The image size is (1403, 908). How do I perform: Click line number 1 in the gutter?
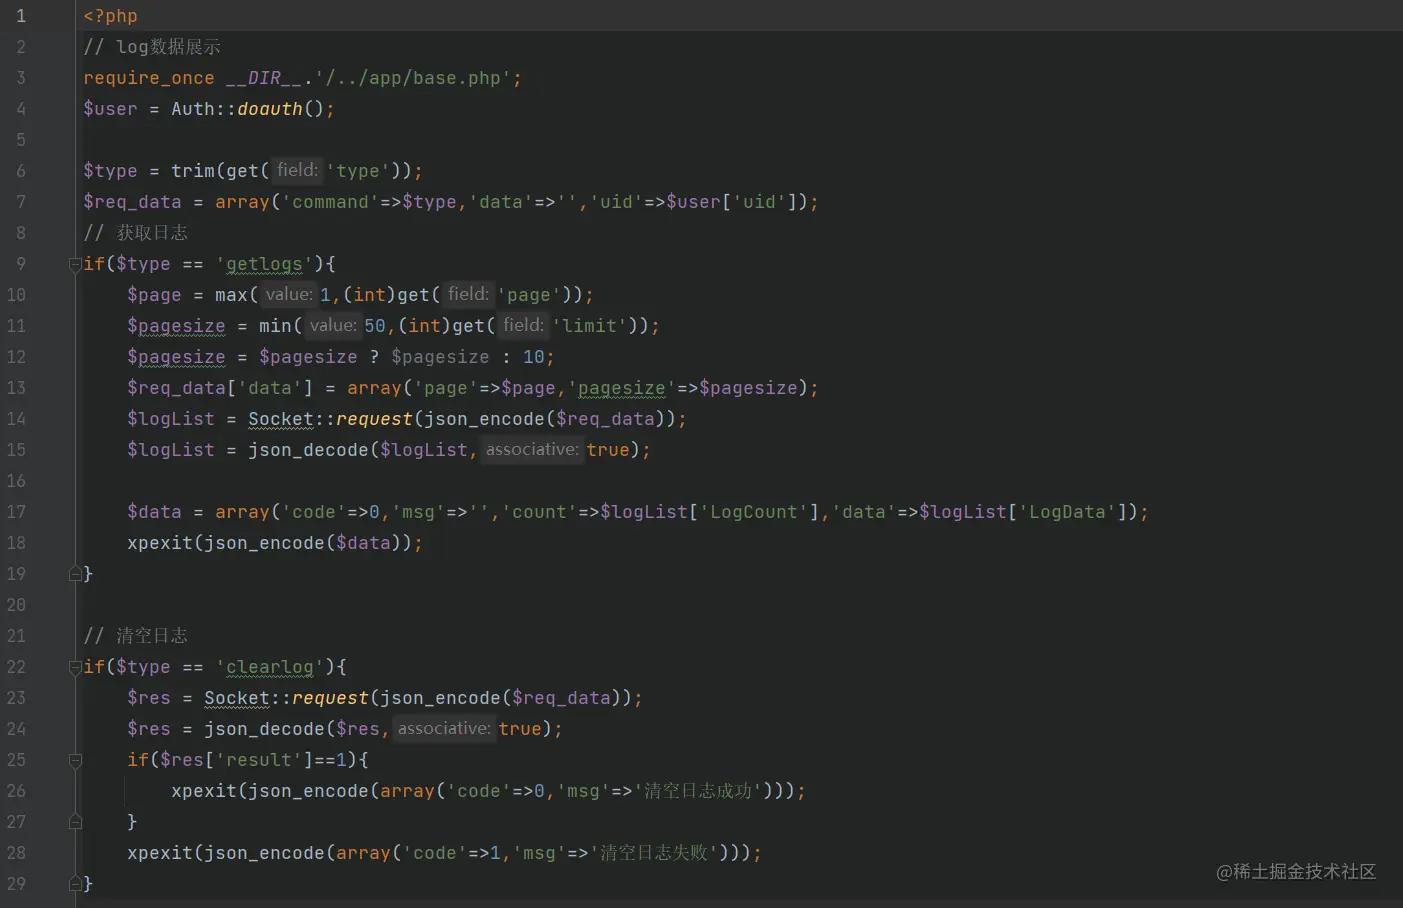pos(20,16)
